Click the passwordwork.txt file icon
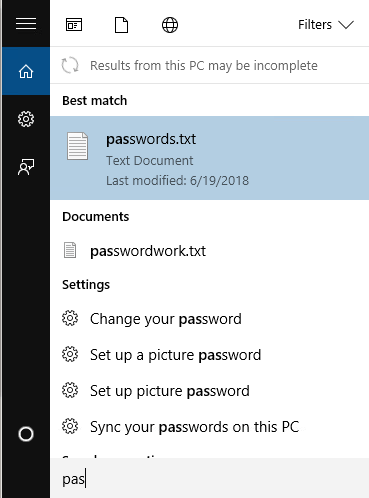Image resolution: width=369 pixels, height=498 pixels. pos(70,250)
